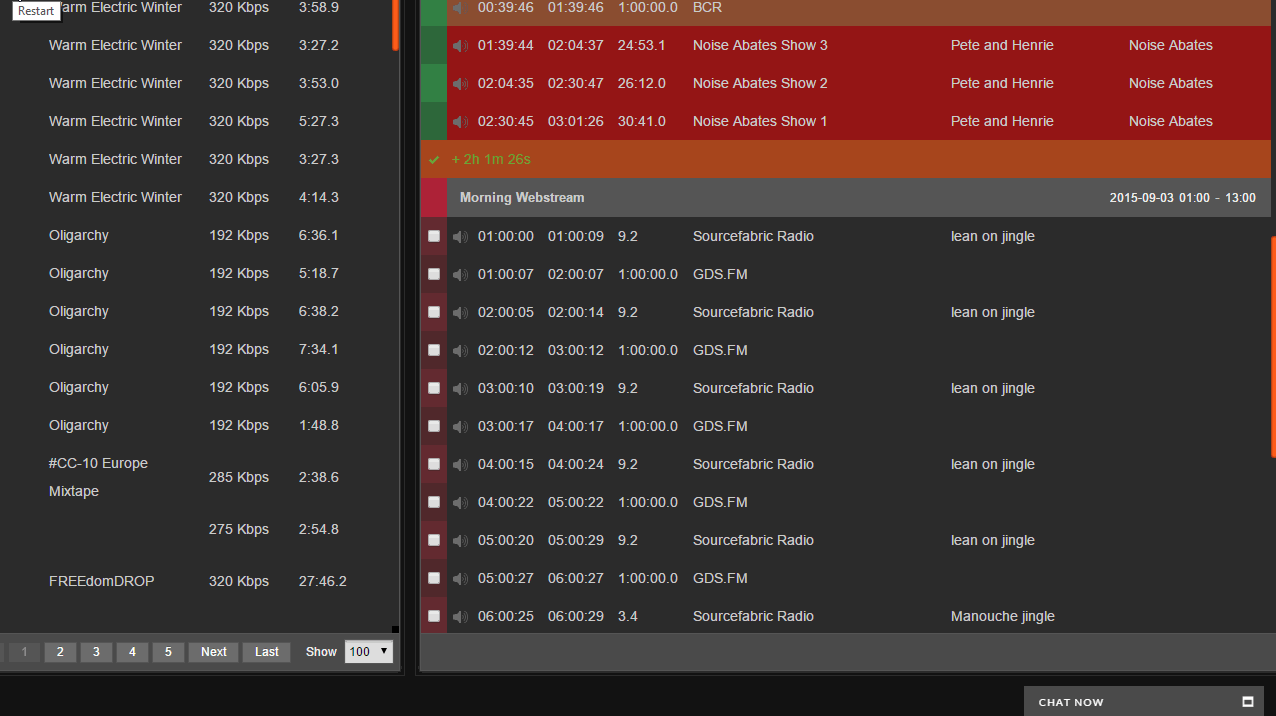Click speaker icon for GDS.FM at 05:00:27
The image size is (1276, 716).
460,579
